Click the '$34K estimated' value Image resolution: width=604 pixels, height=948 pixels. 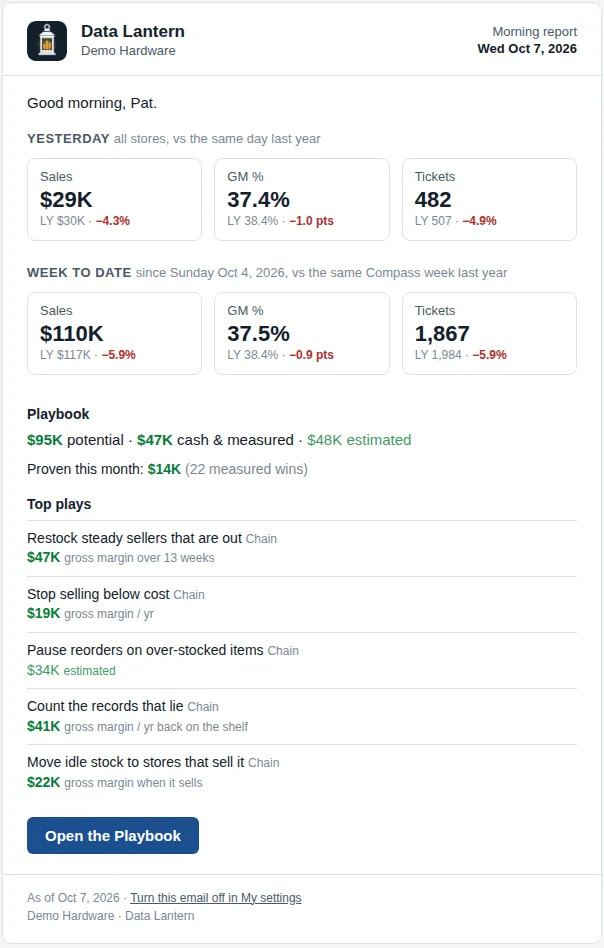point(71,670)
